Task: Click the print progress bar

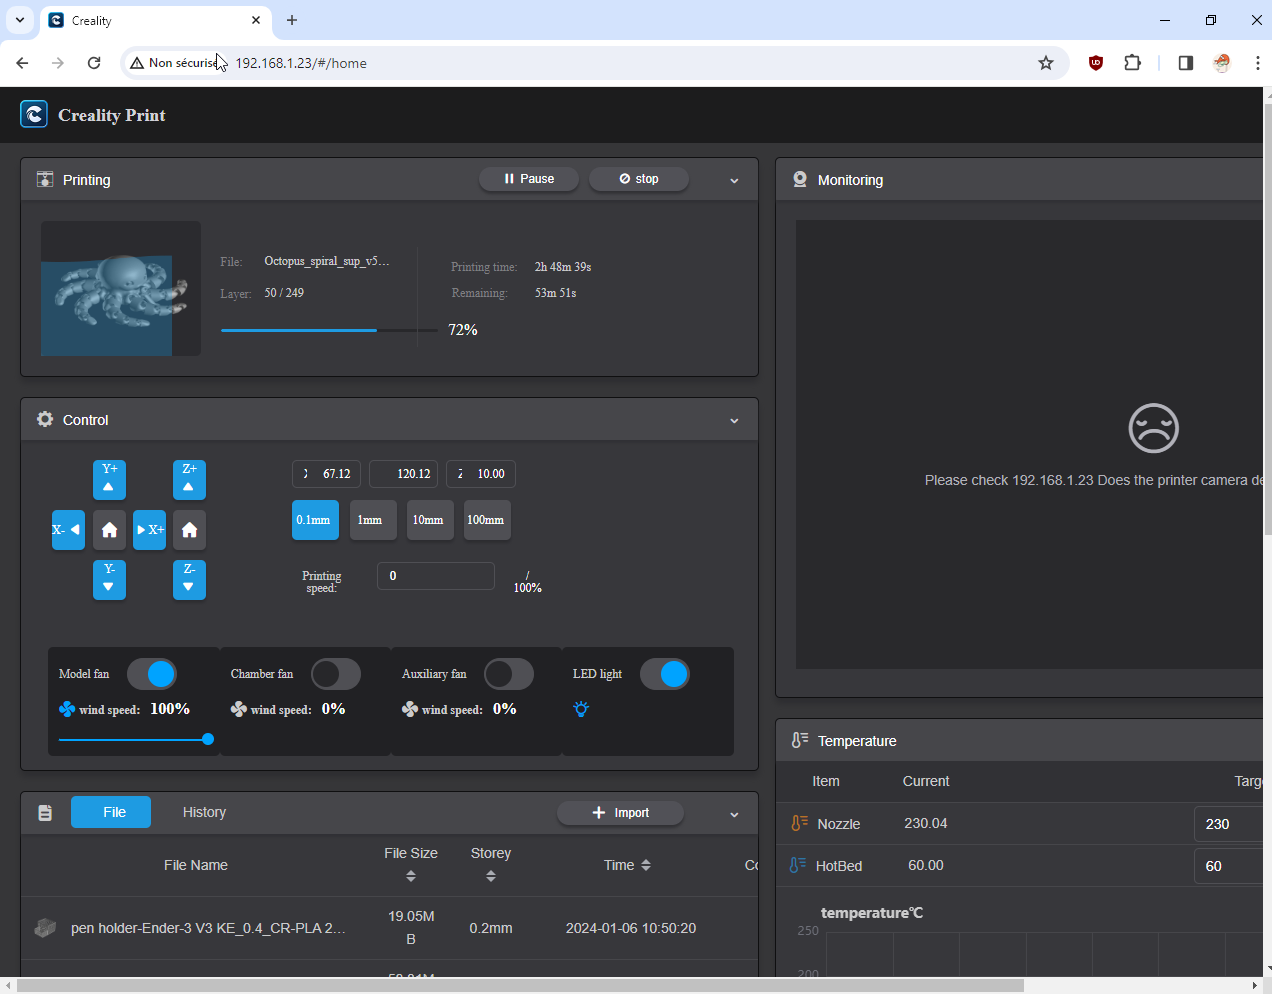Action: [329, 330]
